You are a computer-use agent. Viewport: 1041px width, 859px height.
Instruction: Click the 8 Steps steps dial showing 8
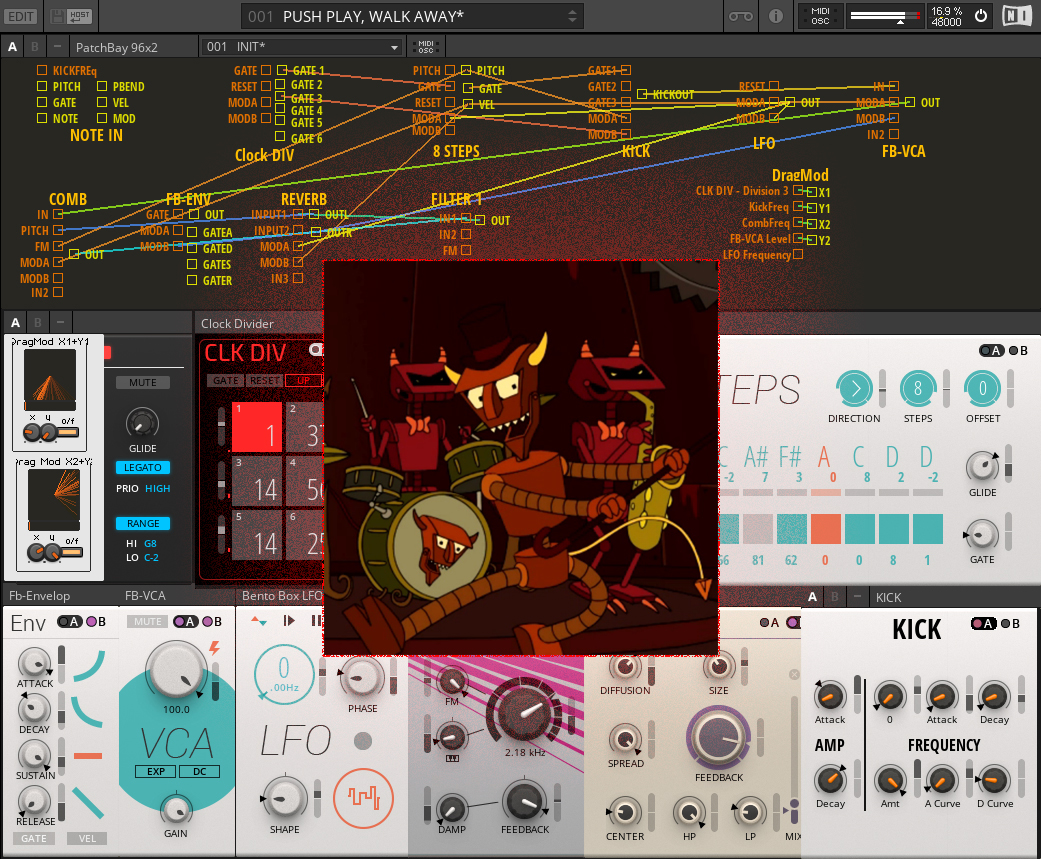pos(918,388)
